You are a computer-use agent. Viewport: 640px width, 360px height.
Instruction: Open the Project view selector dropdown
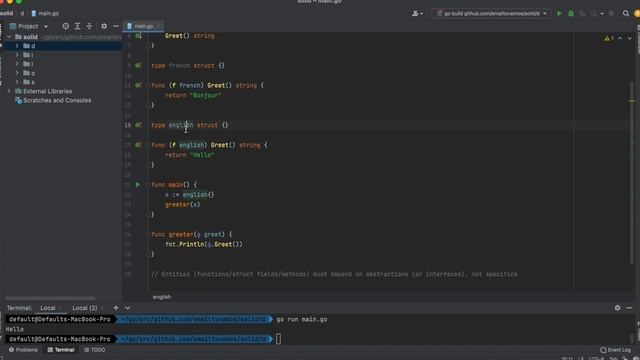tap(29, 26)
